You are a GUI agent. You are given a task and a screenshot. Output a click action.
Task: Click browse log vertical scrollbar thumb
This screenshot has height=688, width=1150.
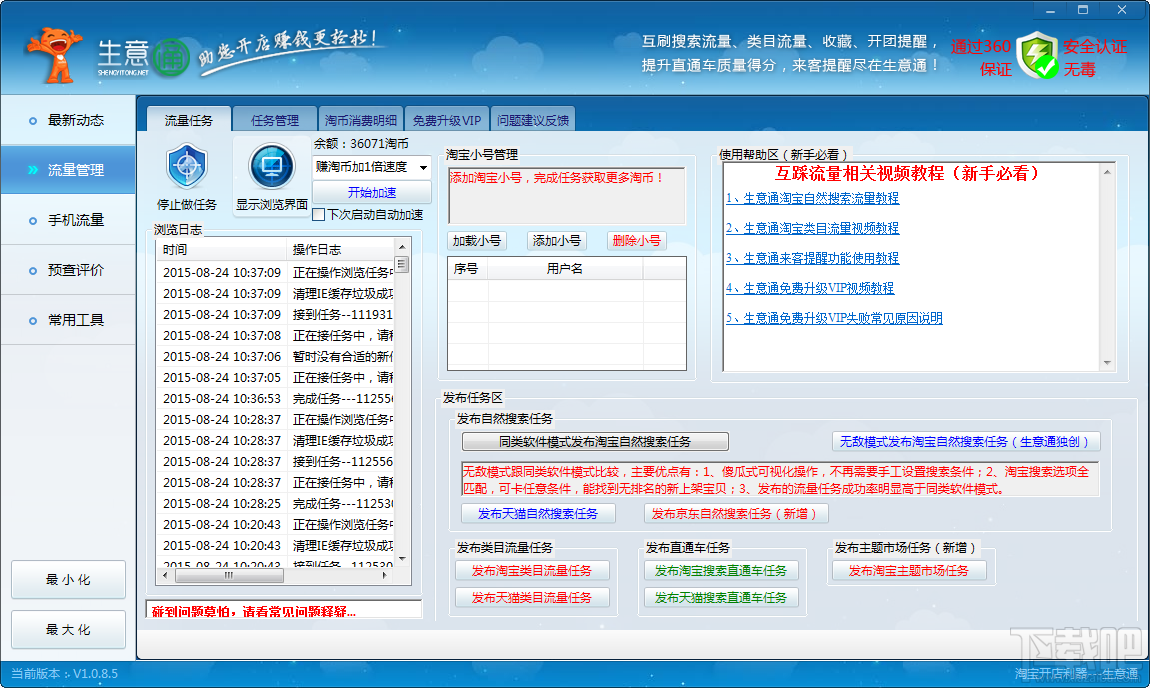401,264
